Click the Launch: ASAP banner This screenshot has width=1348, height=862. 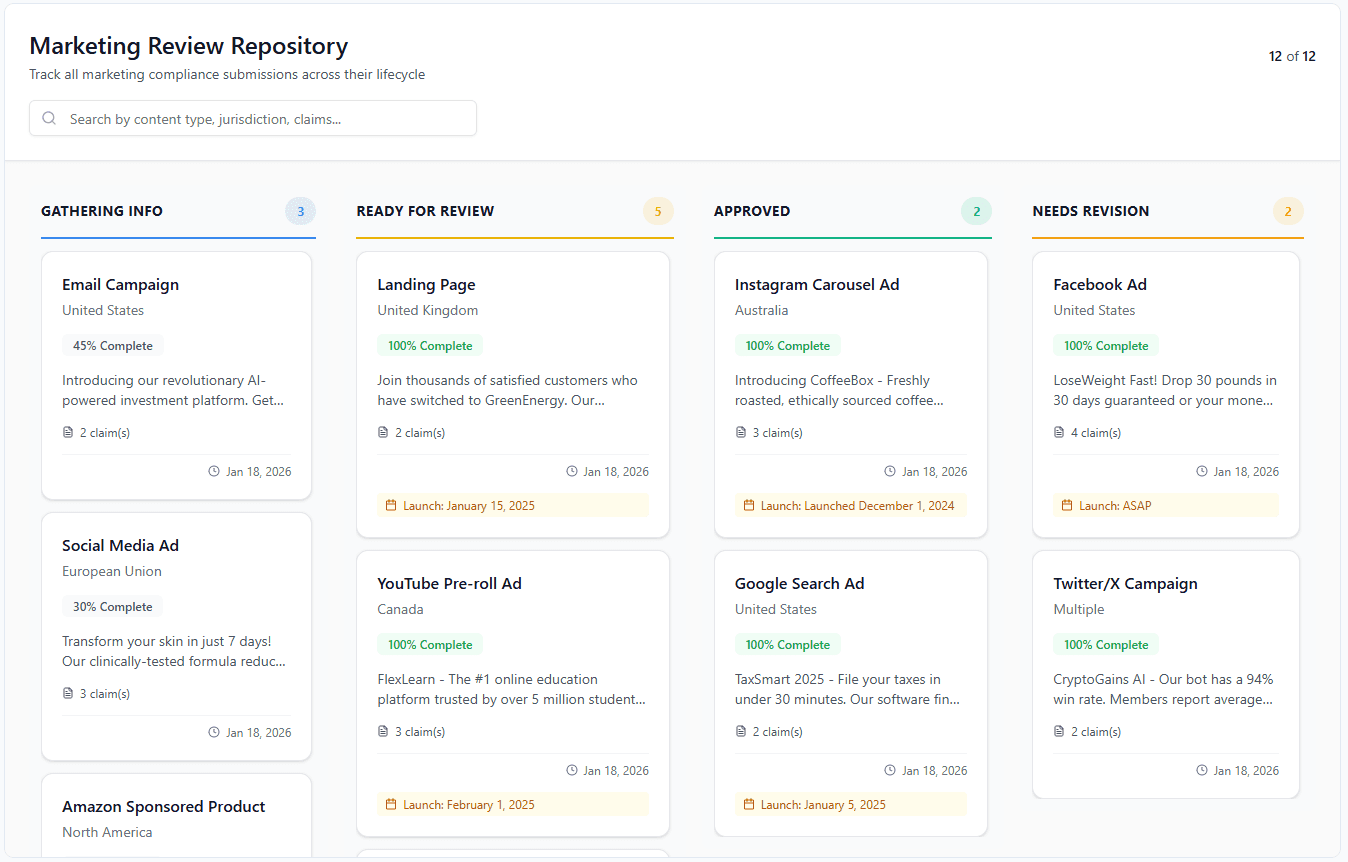[x=1166, y=506]
